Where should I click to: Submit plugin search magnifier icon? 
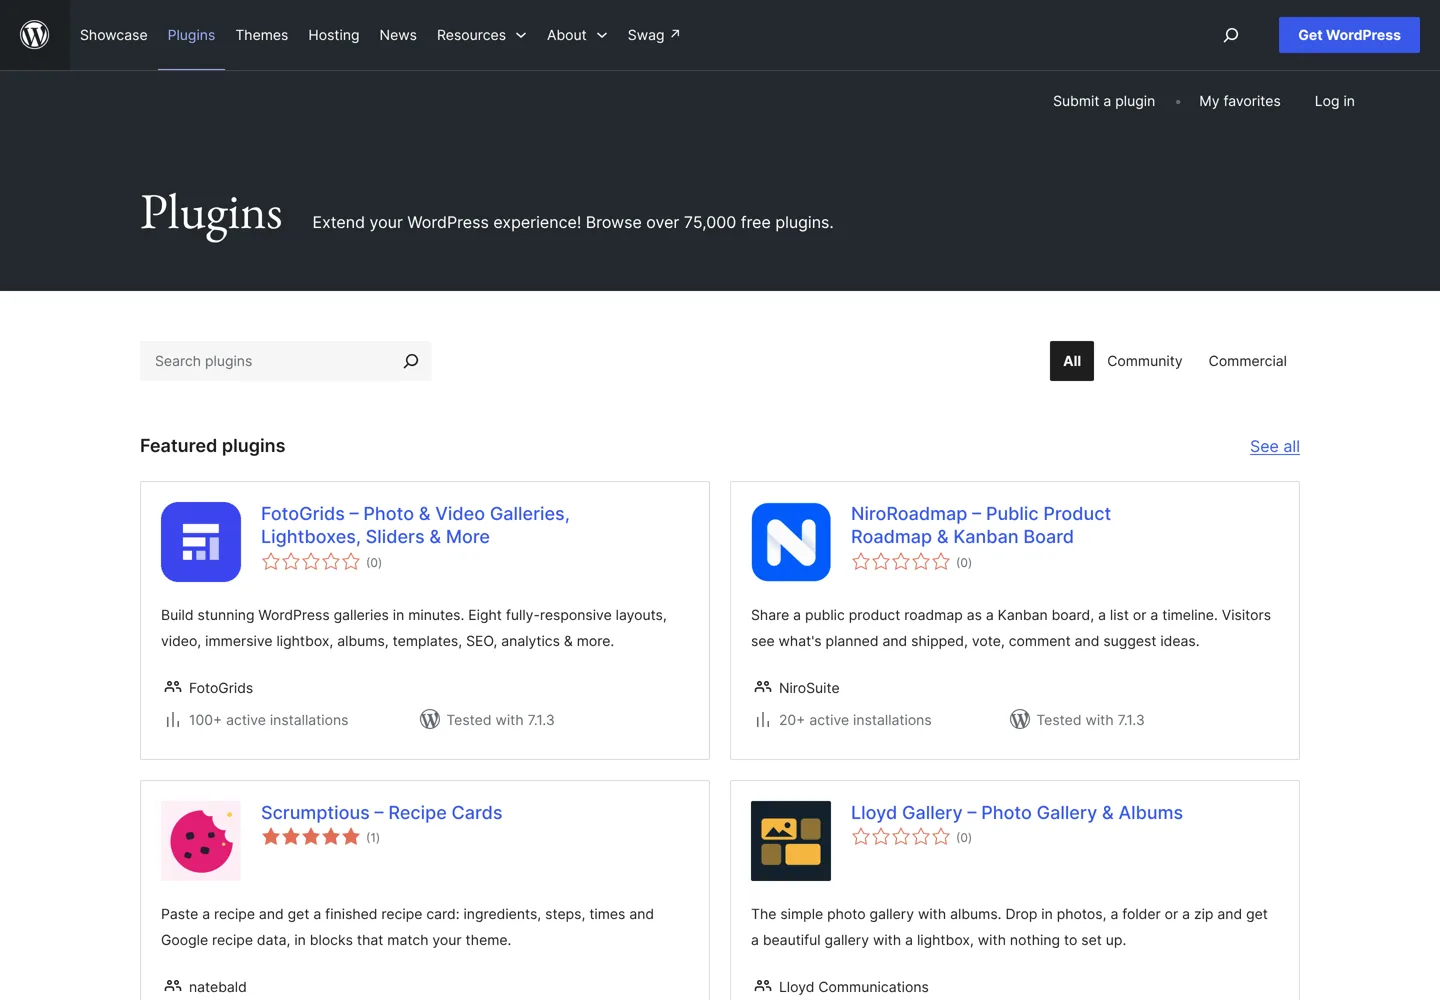(x=411, y=361)
